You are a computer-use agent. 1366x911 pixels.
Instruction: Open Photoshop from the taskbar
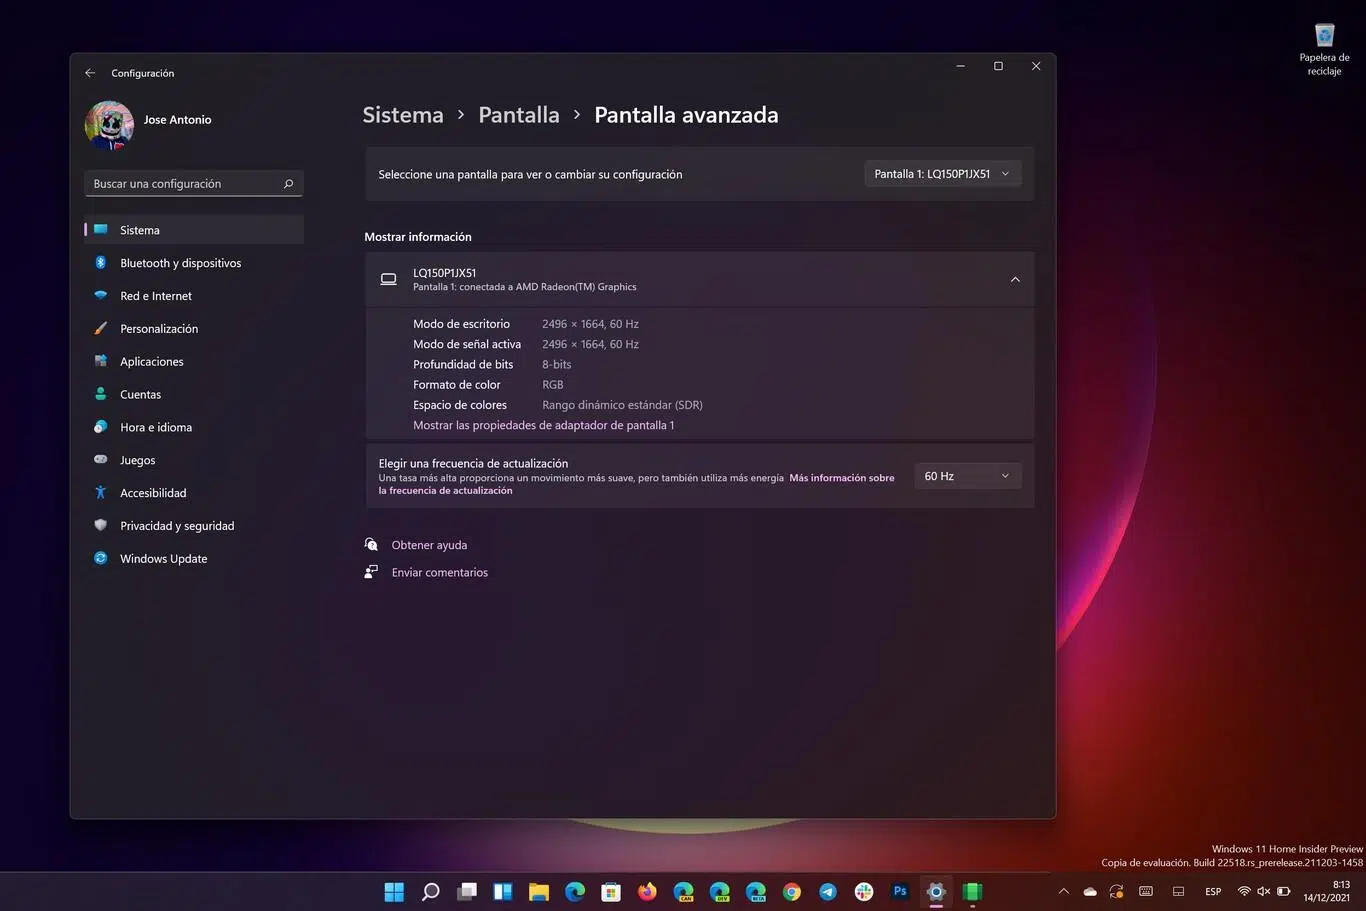(900, 891)
